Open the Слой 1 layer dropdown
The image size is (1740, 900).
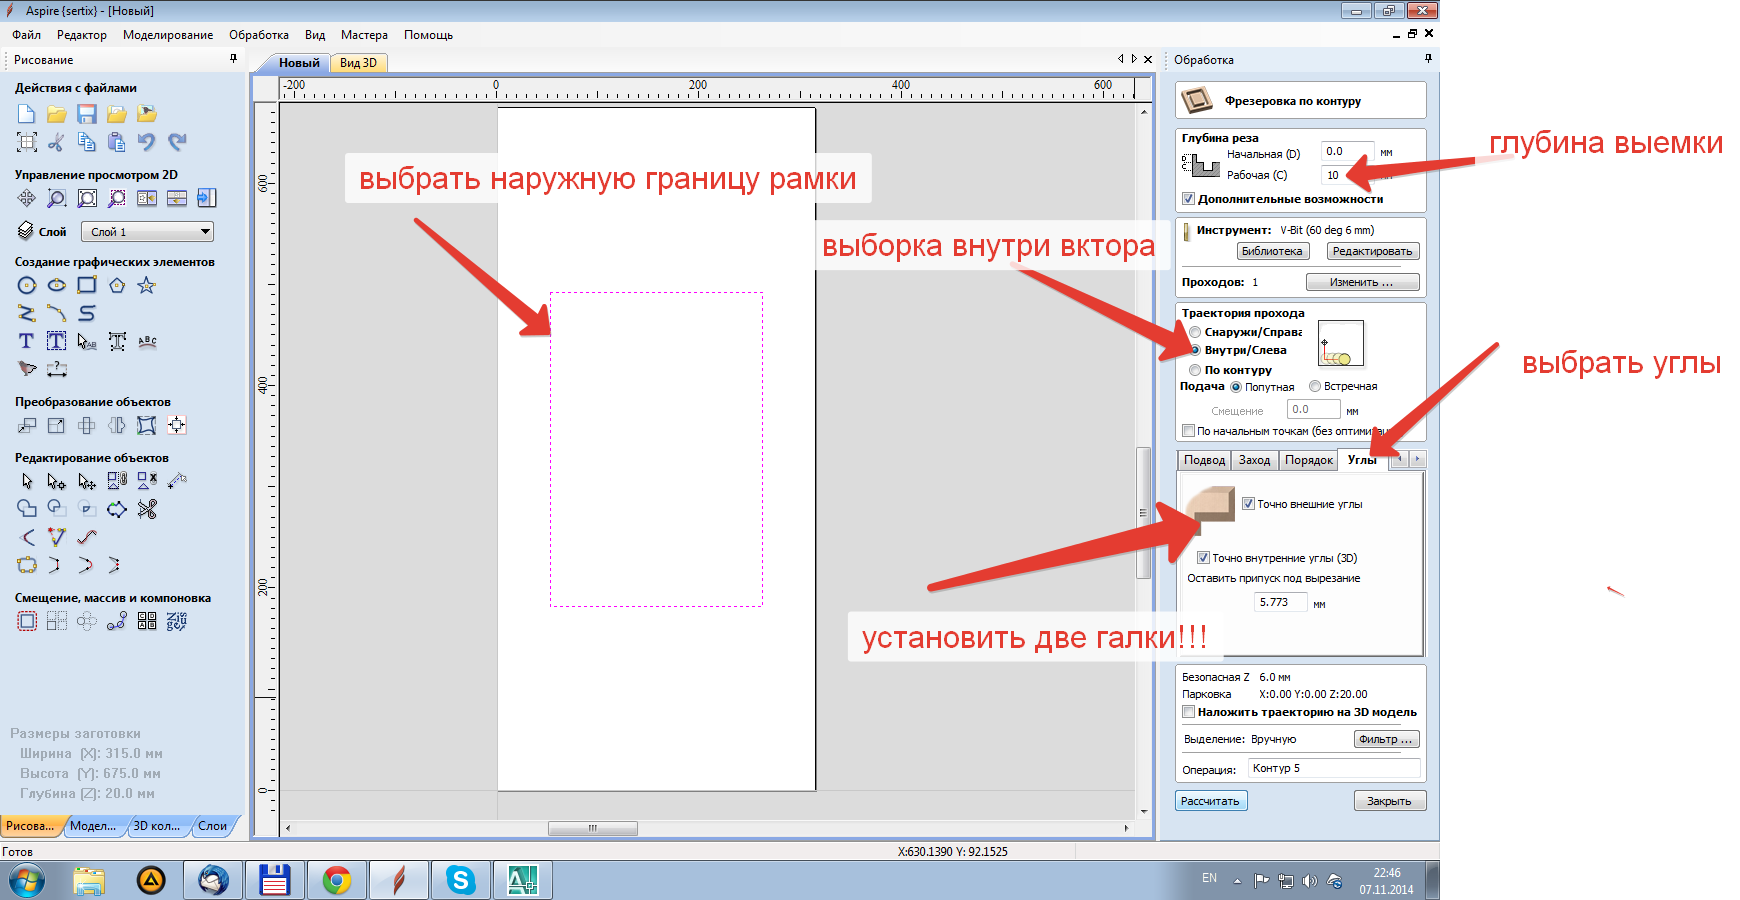pos(148,232)
